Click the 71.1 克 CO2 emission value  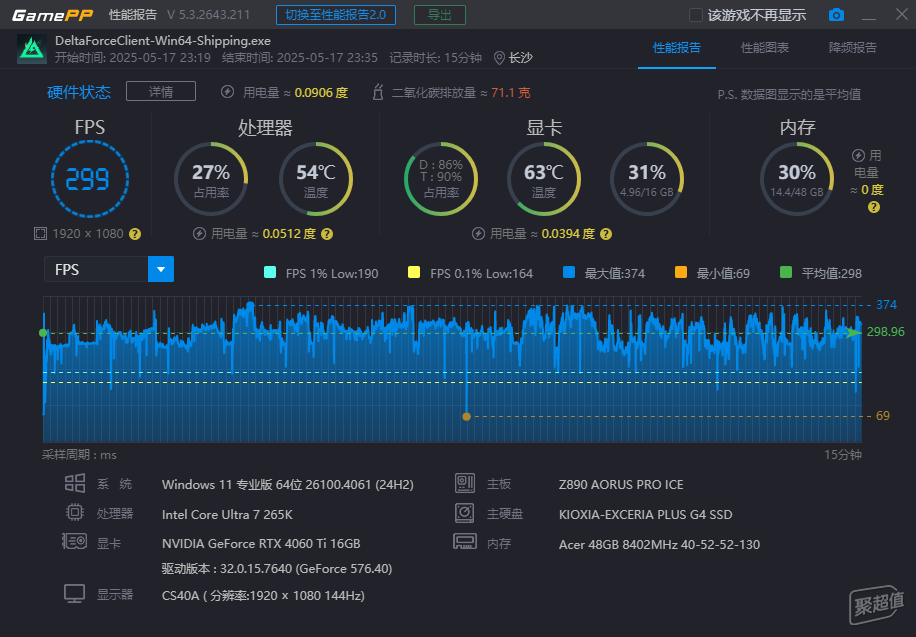pos(511,92)
